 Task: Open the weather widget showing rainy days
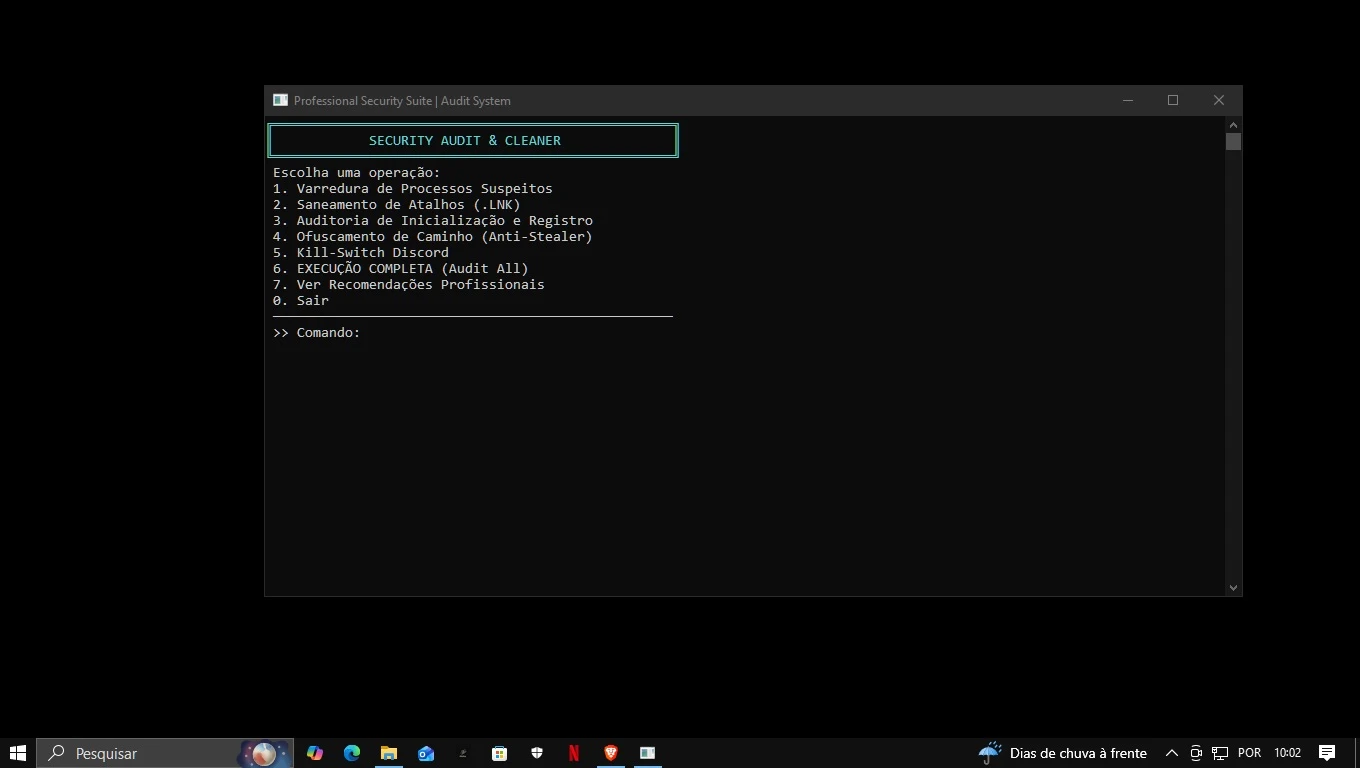coord(1063,753)
